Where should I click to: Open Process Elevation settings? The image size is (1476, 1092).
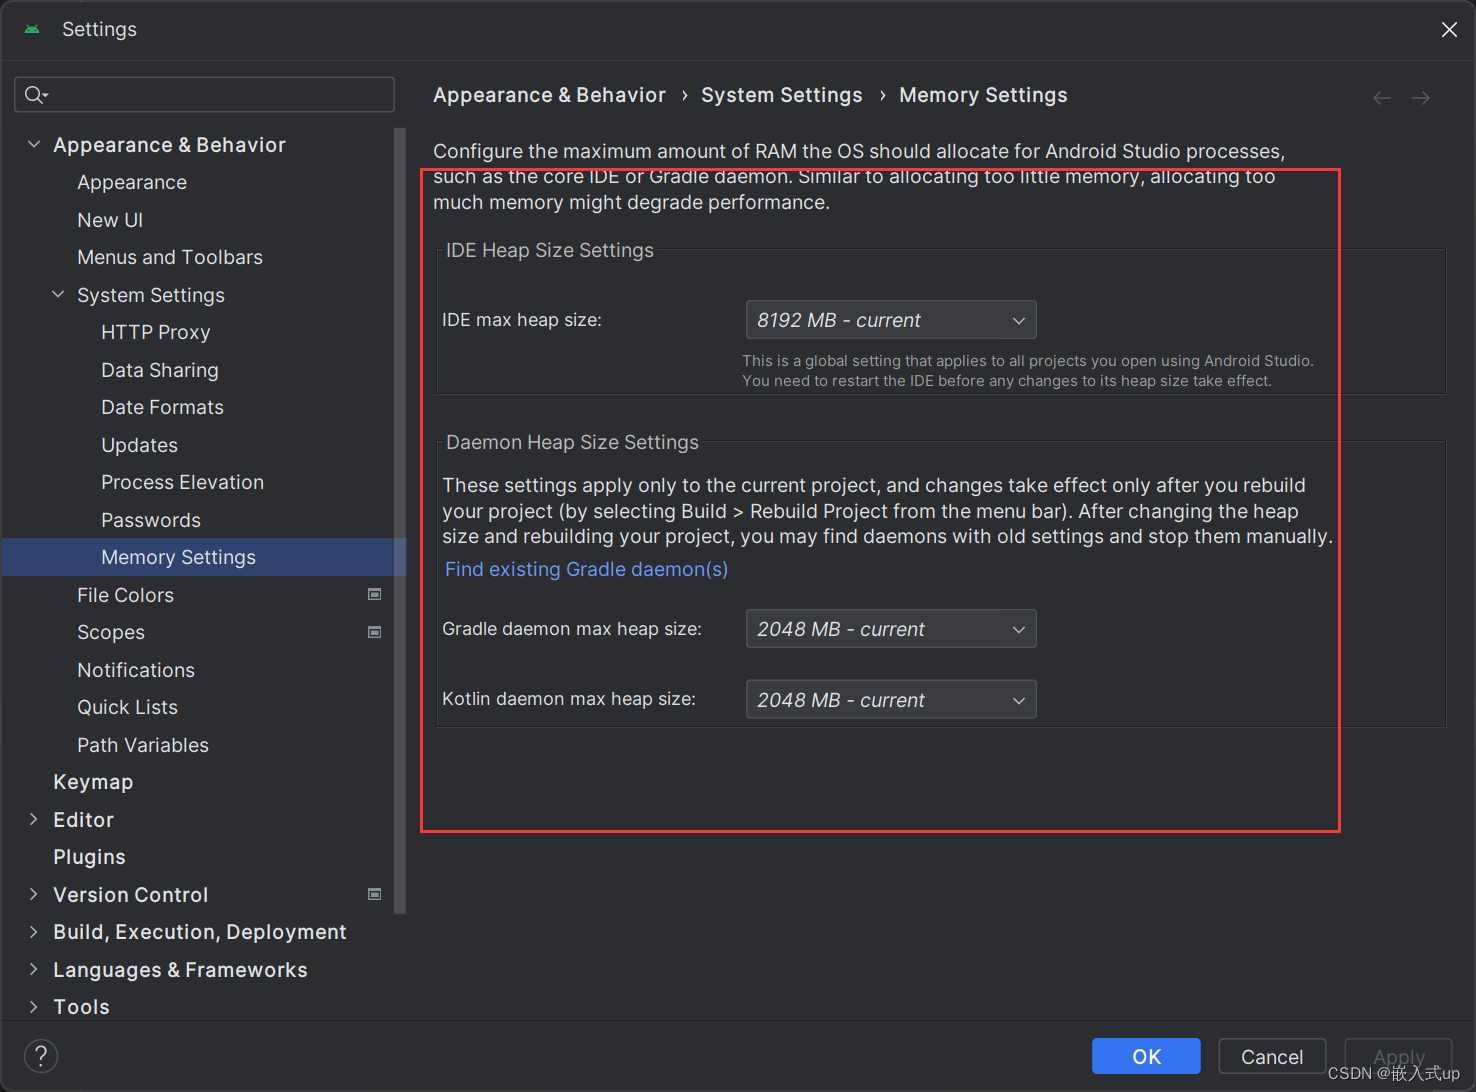pos(182,482)
